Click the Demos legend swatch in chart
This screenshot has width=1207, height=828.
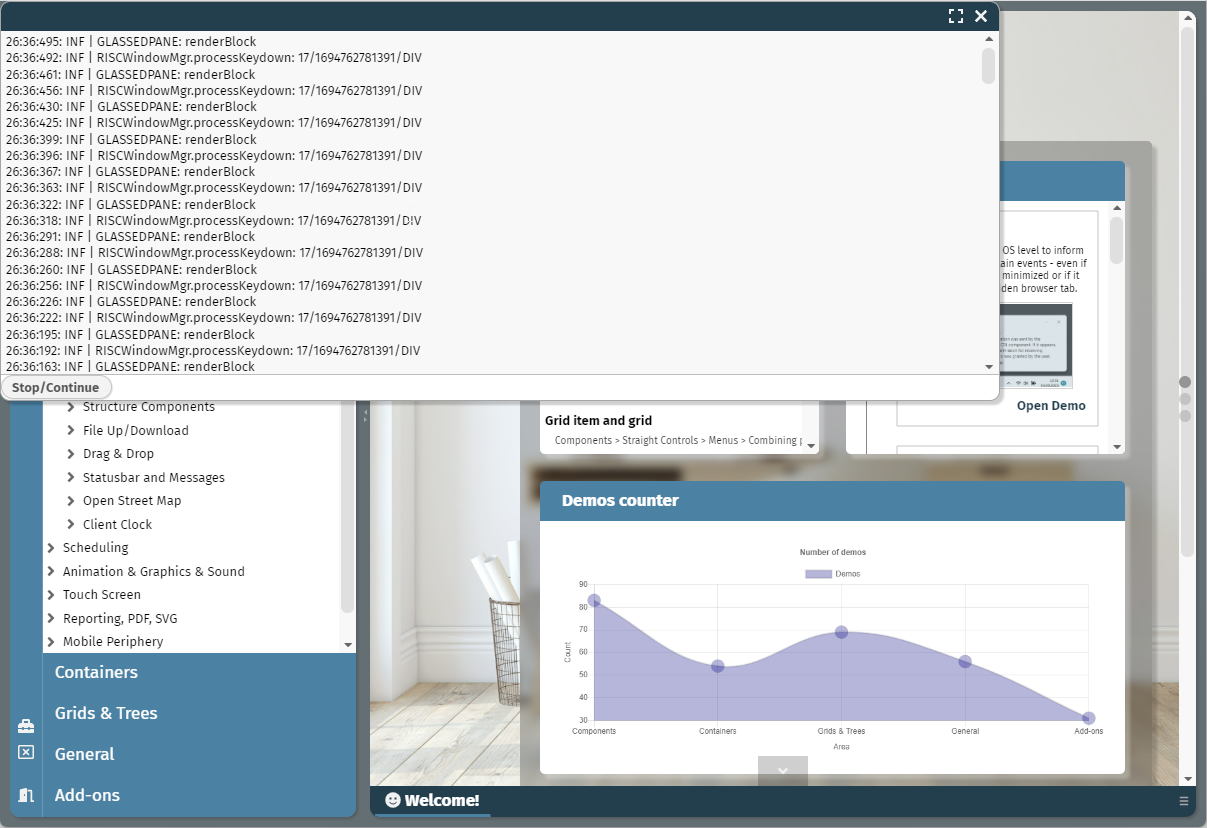(818, 574)
